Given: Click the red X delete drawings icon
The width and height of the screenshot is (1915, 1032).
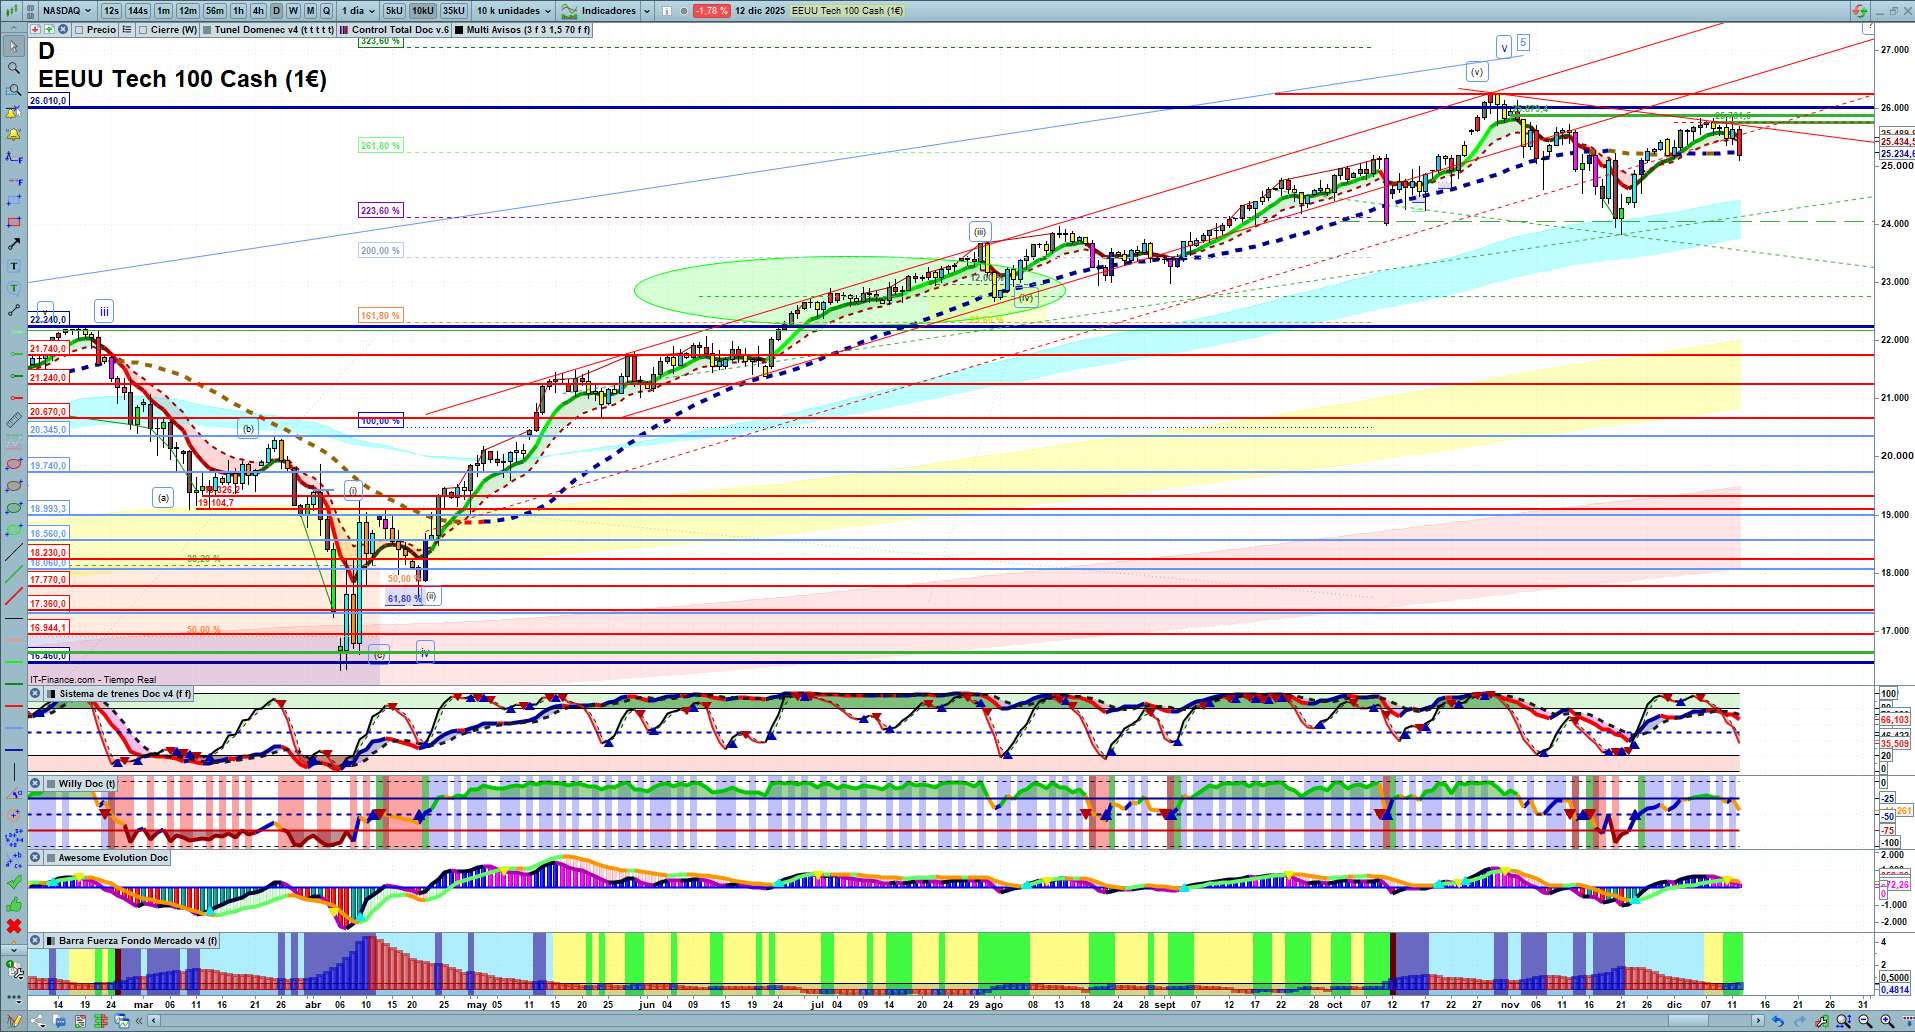Looking at the screenshot, I should pyautogui.click(x=14, y=926).
